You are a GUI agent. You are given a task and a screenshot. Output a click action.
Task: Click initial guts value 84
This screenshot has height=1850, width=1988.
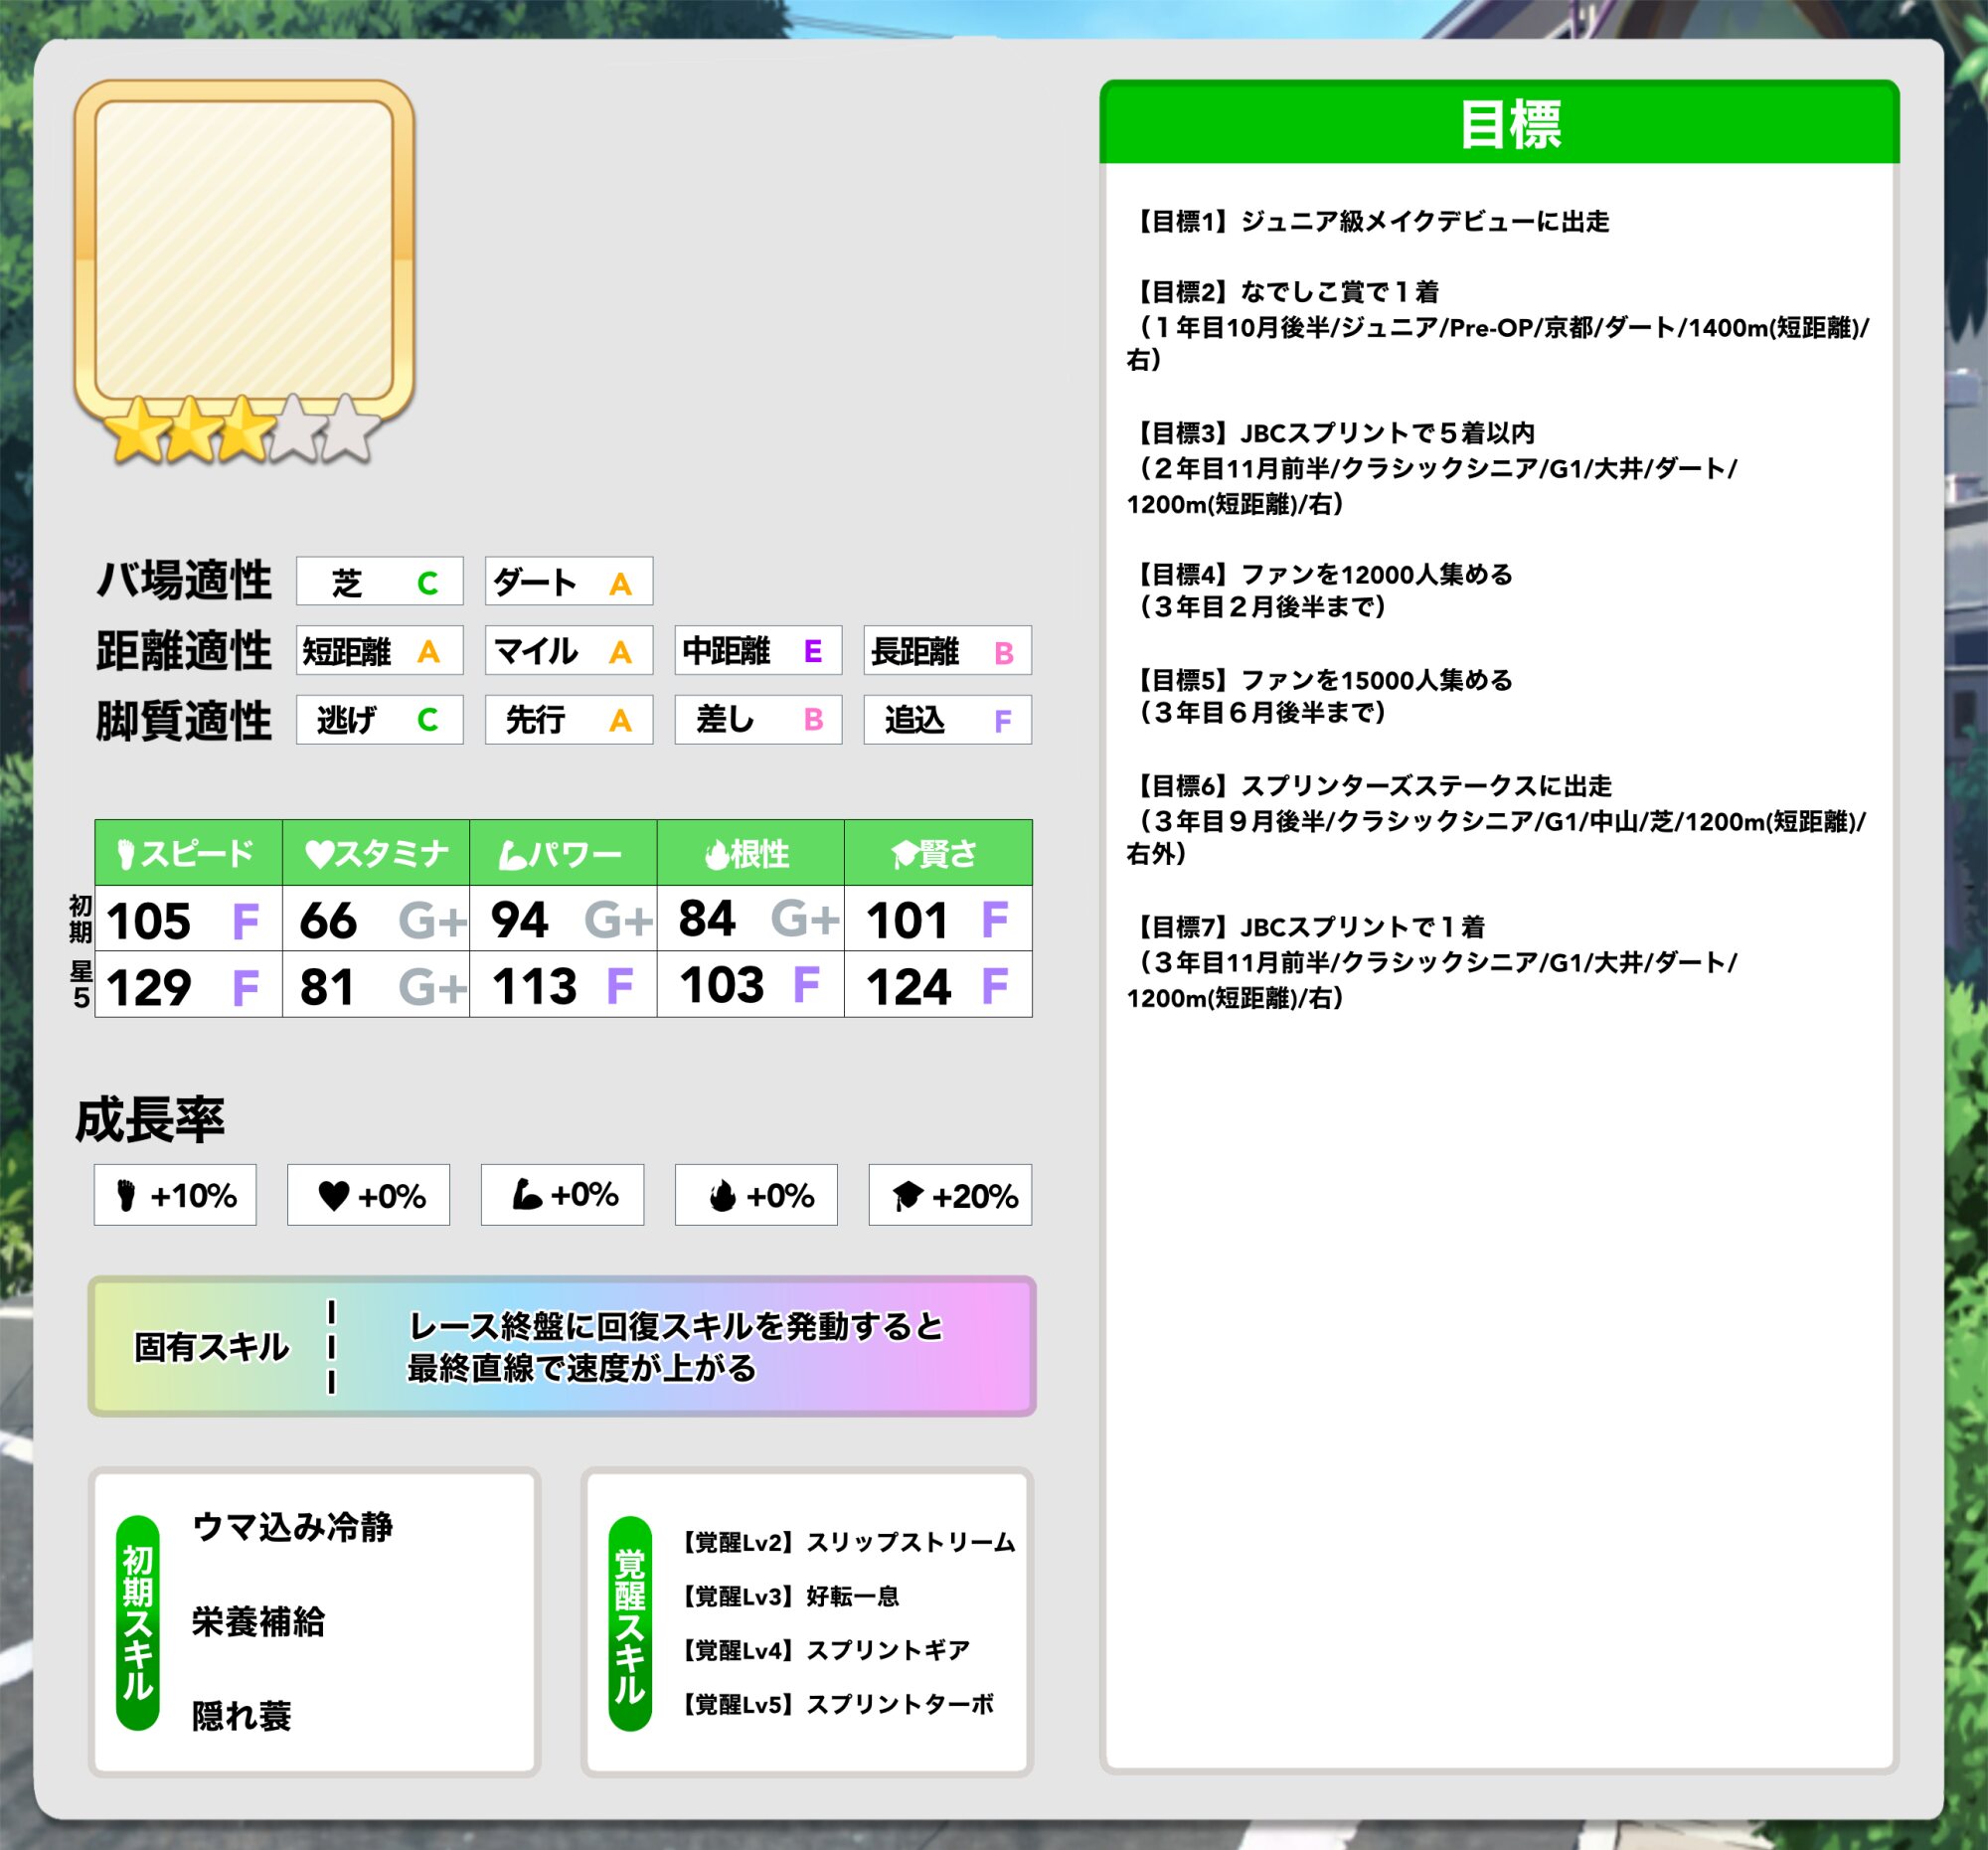[707, 919]
